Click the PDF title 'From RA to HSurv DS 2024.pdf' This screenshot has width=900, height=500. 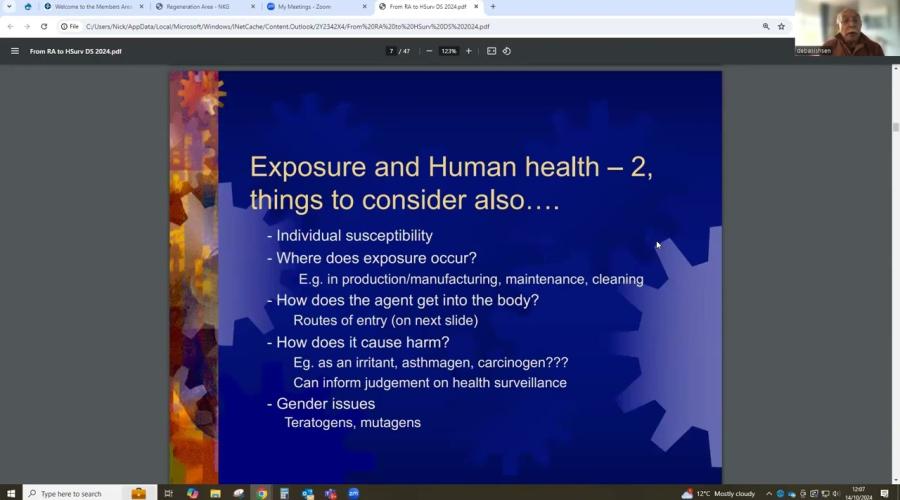click(76, 51)
